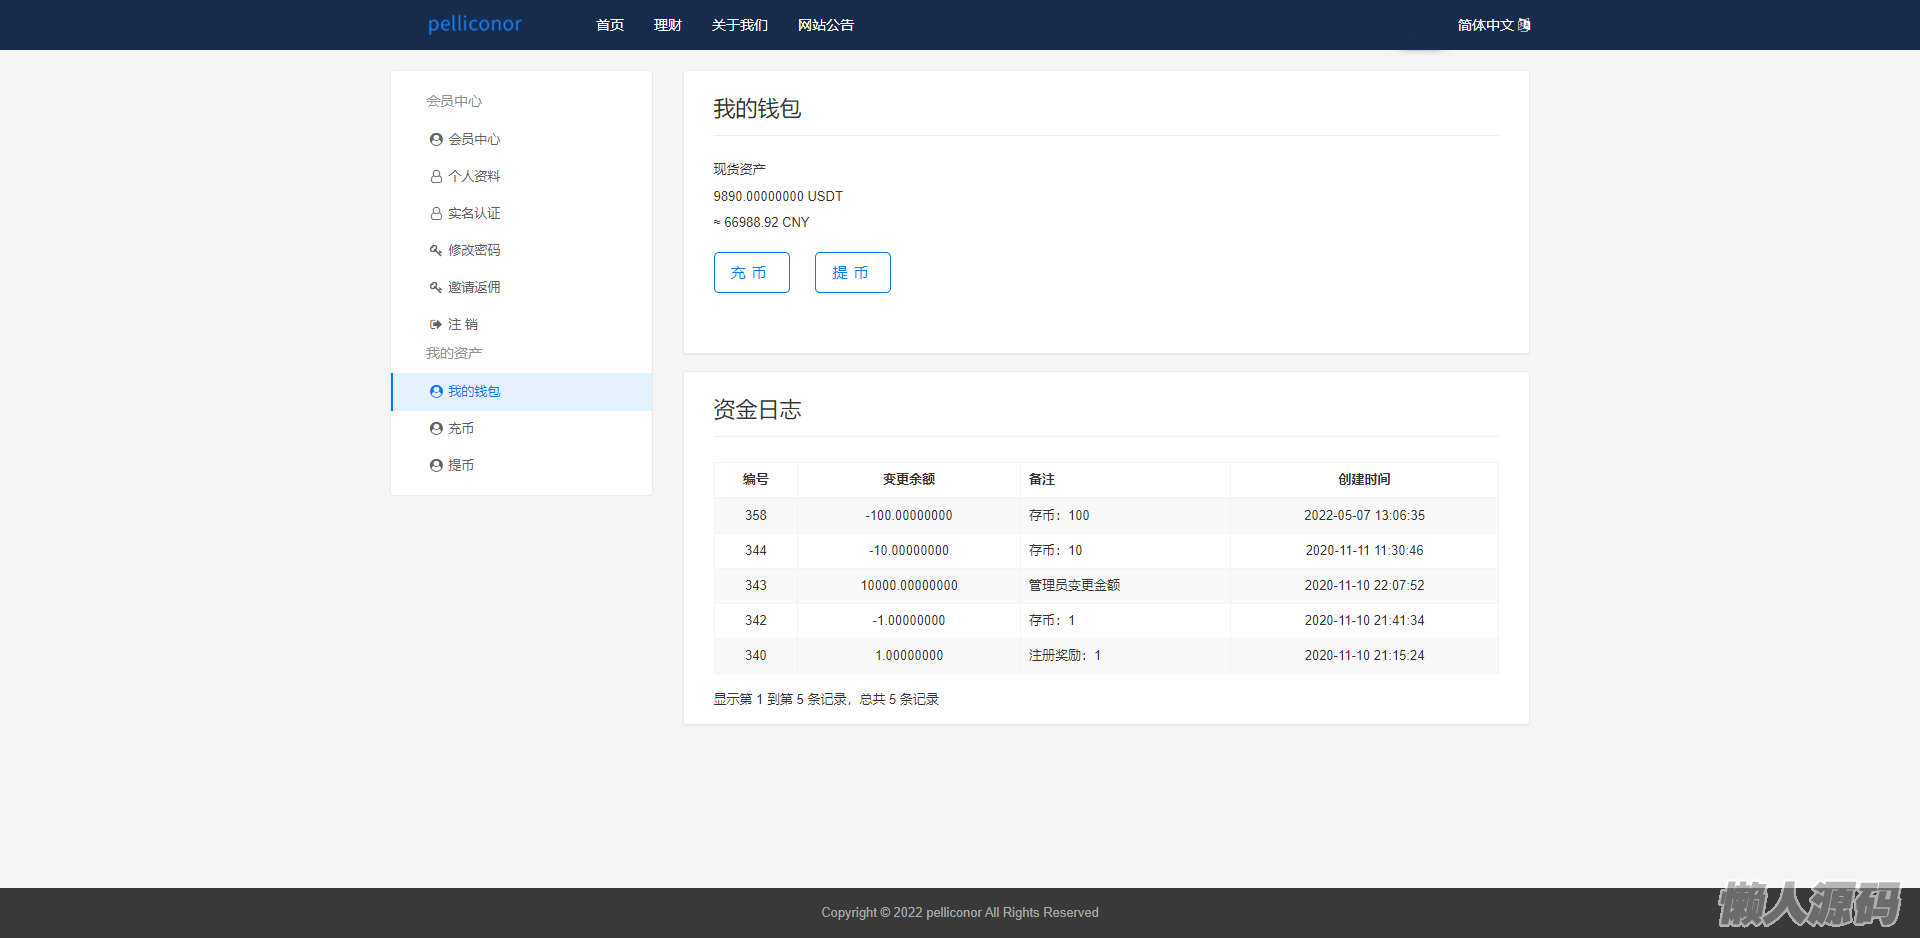
Task: Open 关于我们 in the top menu
Action: [x=740, y=25]
